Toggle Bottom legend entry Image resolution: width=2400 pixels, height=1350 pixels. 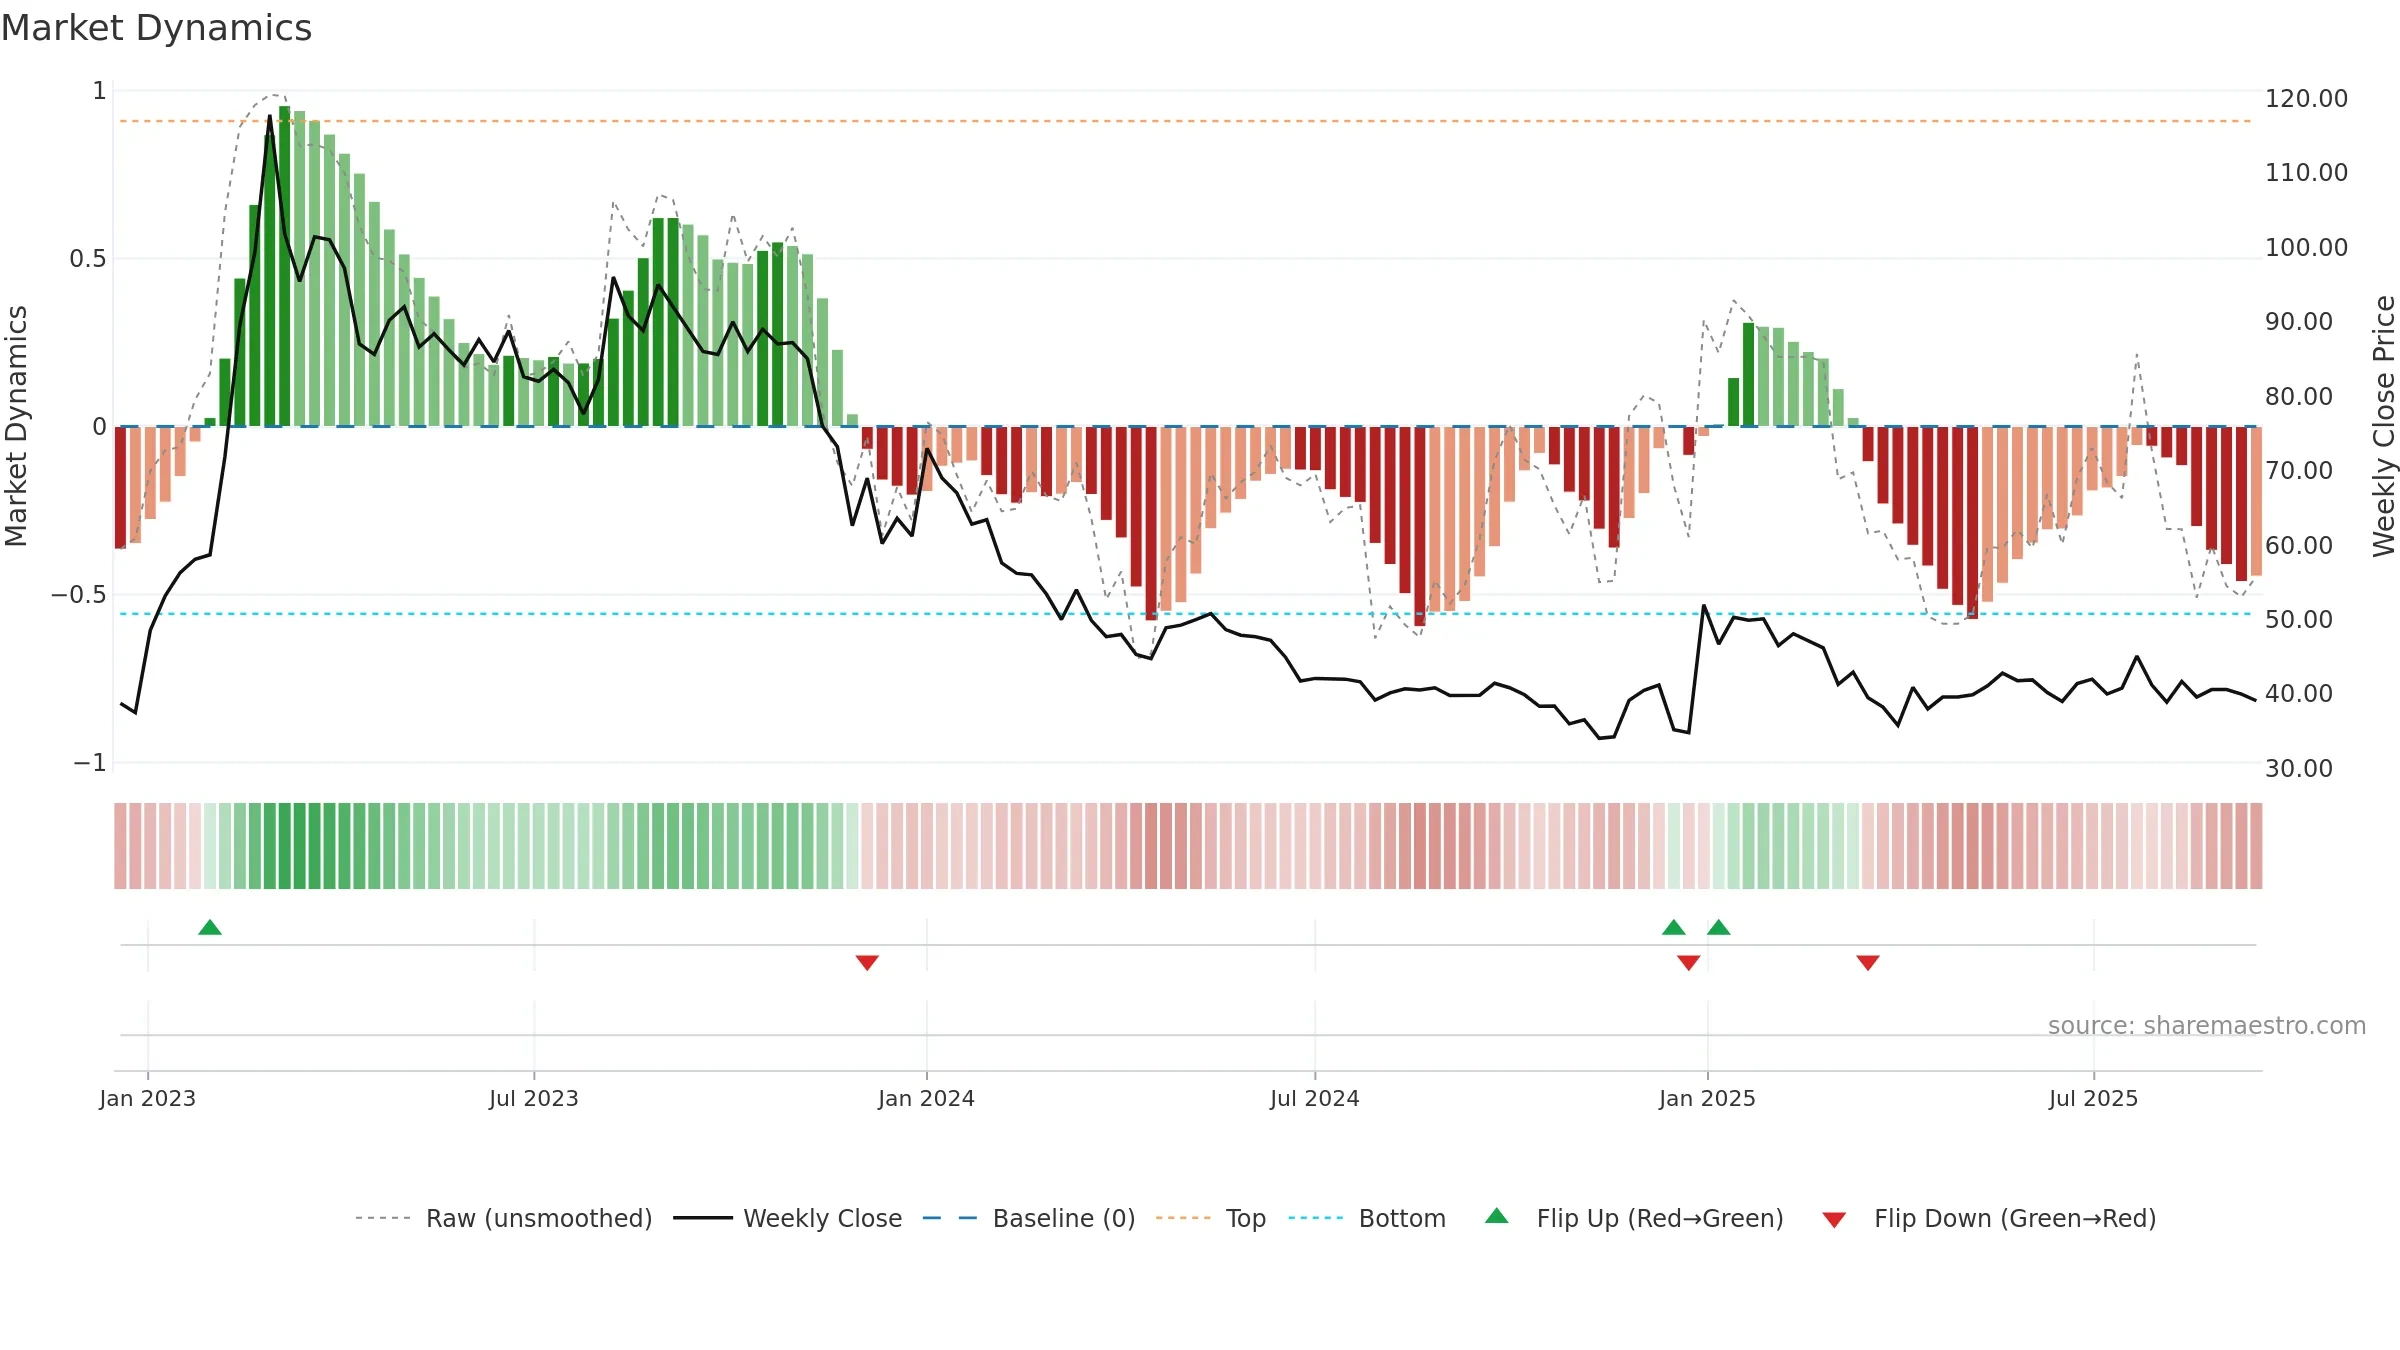(x=1367, y=1218)
